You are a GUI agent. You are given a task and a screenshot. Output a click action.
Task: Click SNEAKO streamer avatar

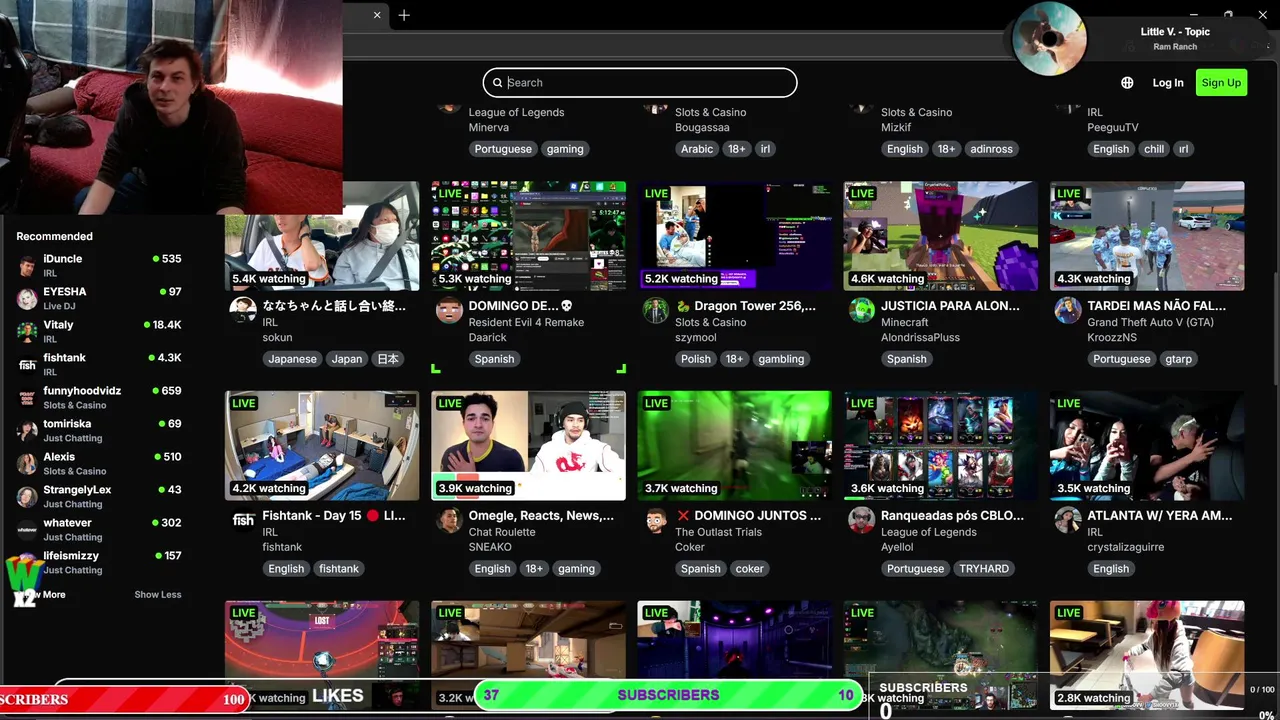[x=449, y=520]
